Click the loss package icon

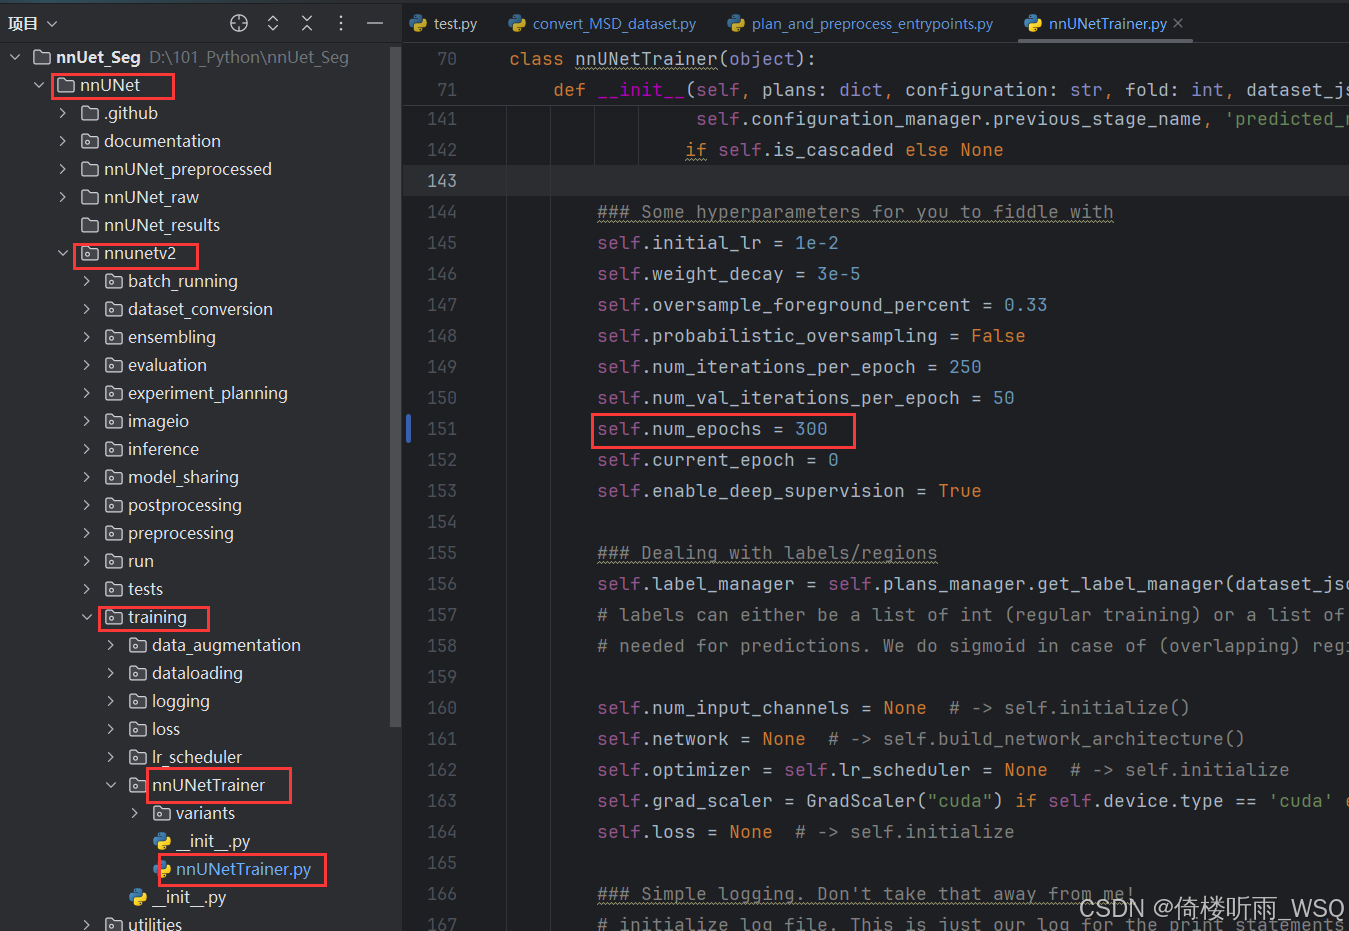point(138,729)
